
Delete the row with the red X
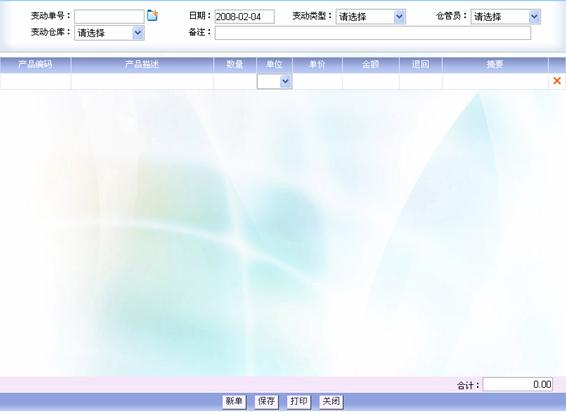(557, 81)
